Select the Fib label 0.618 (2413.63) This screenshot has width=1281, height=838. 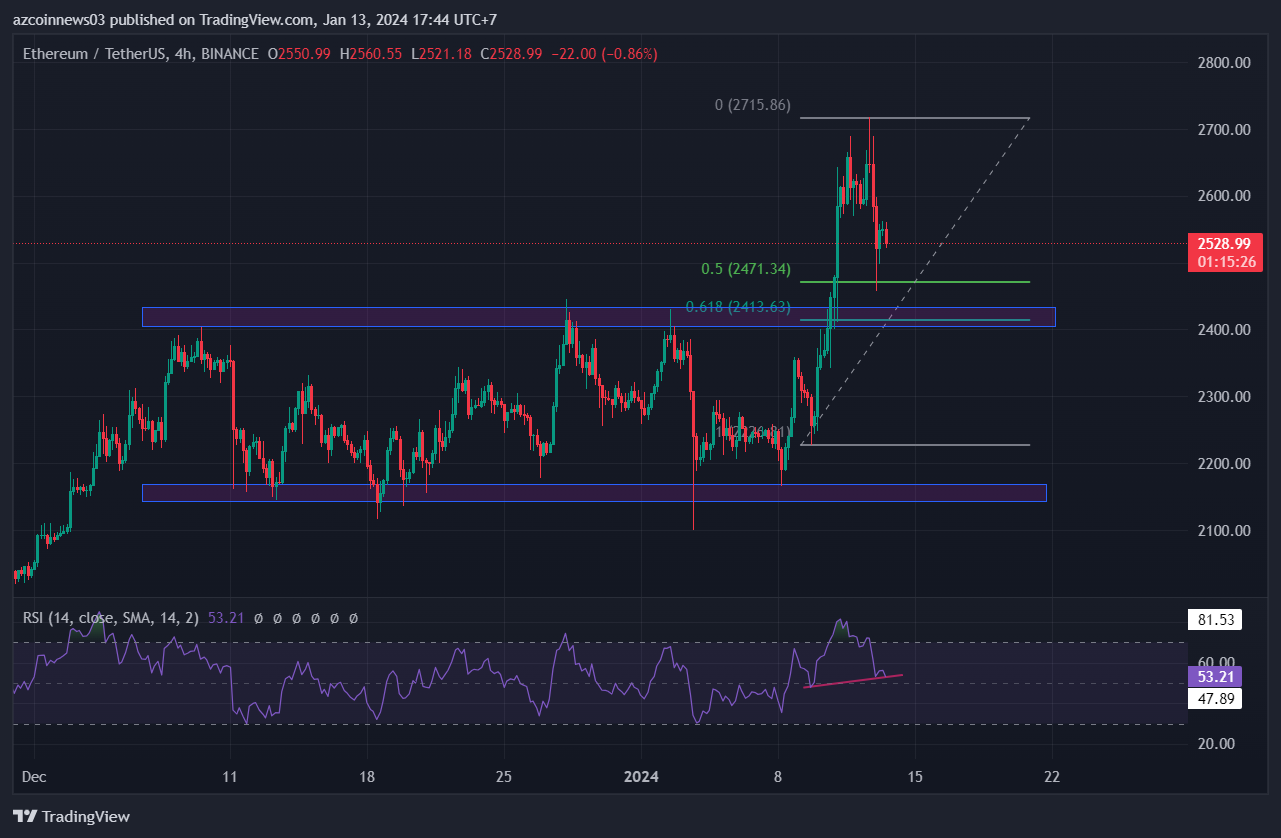pos(738,306)
